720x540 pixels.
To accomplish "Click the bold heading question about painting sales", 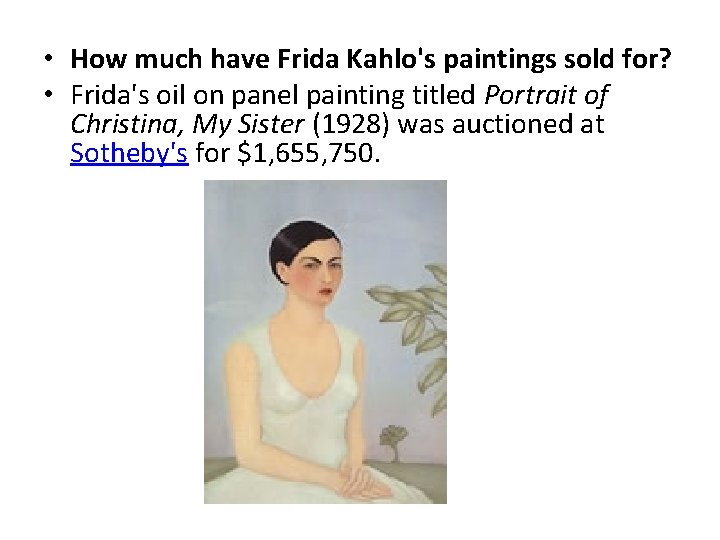I will [369, 58].
